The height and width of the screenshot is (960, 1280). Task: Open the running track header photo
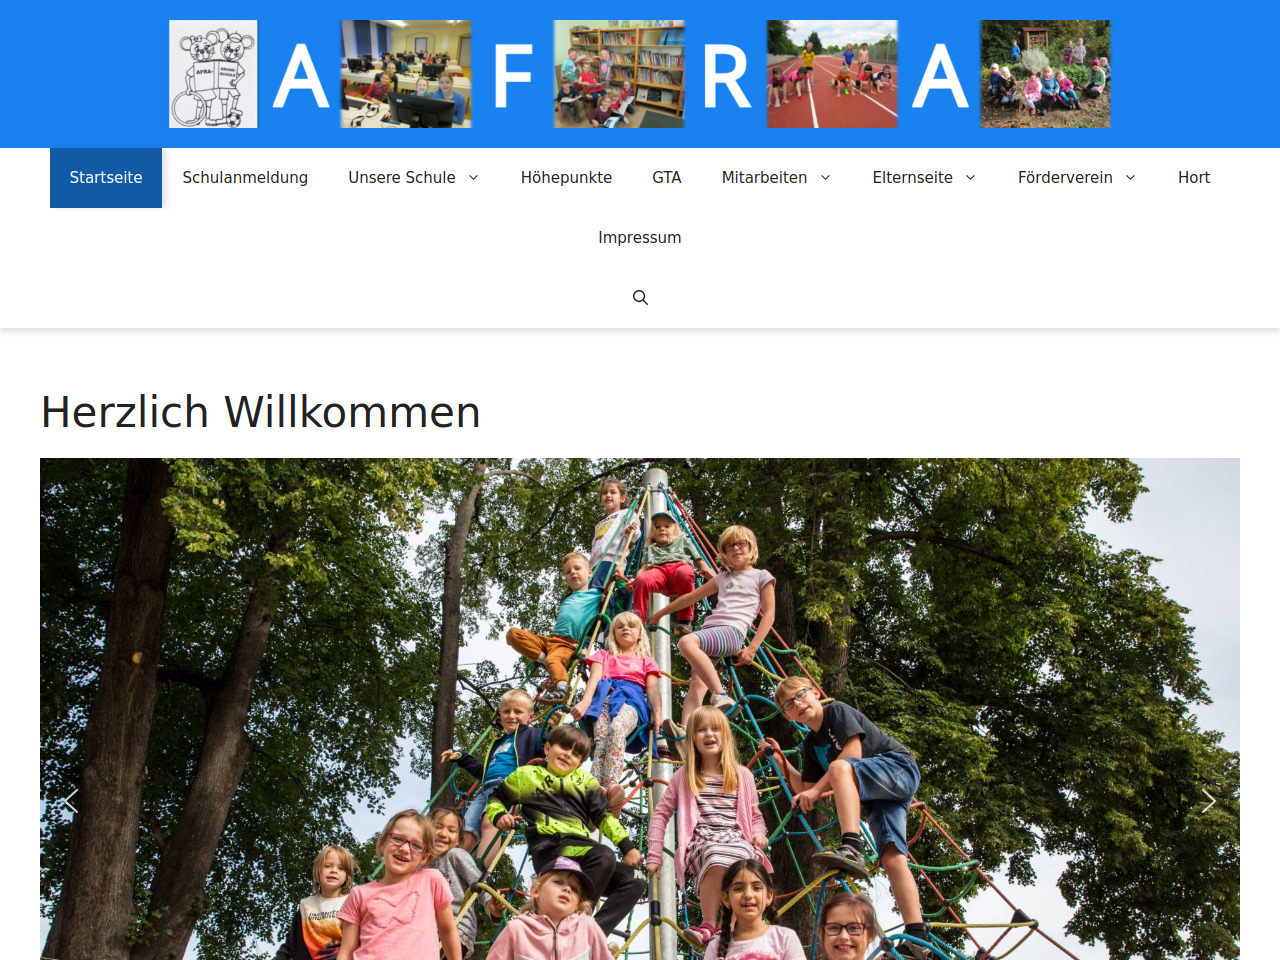pyautogui.click(x=832, y=74)
